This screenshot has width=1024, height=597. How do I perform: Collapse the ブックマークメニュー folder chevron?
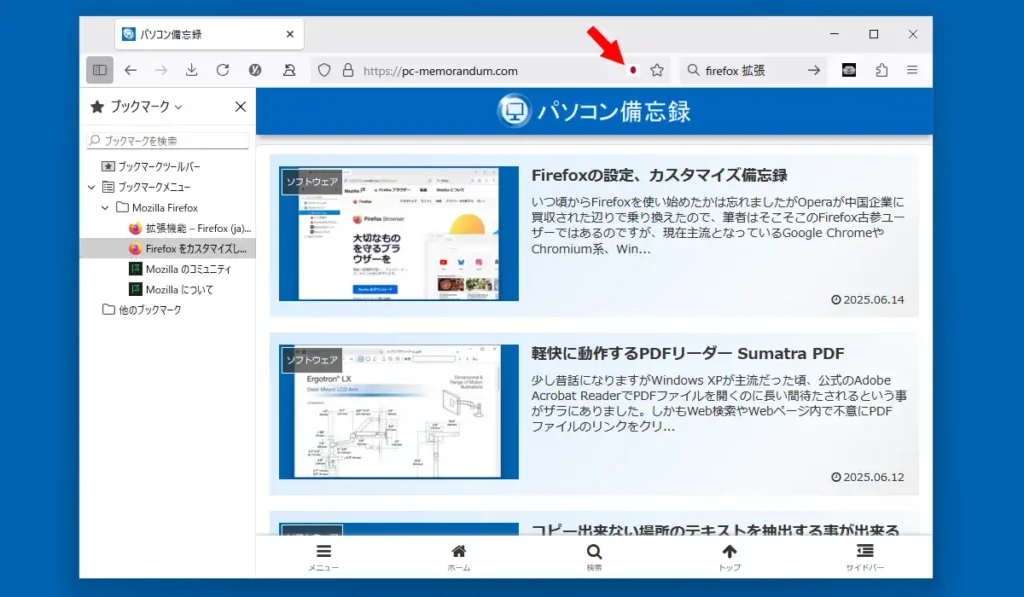91,187
